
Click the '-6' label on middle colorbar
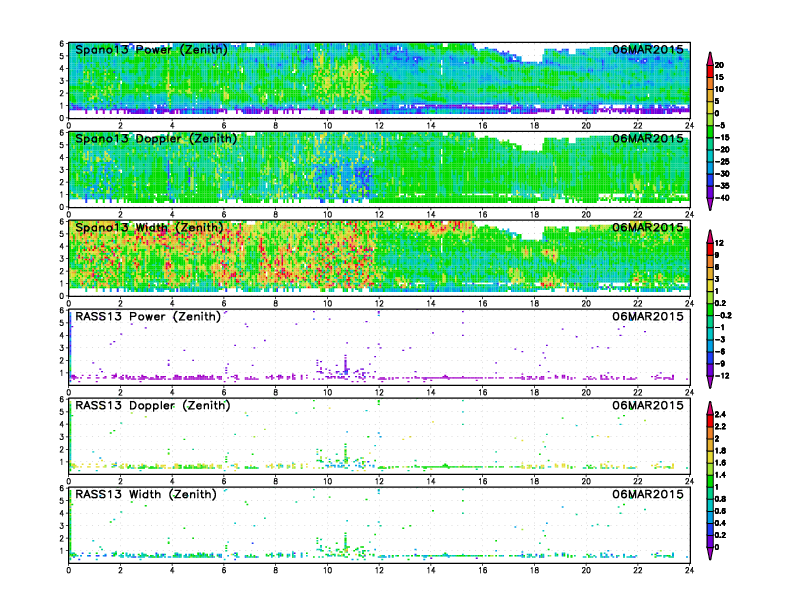[720, 351]
